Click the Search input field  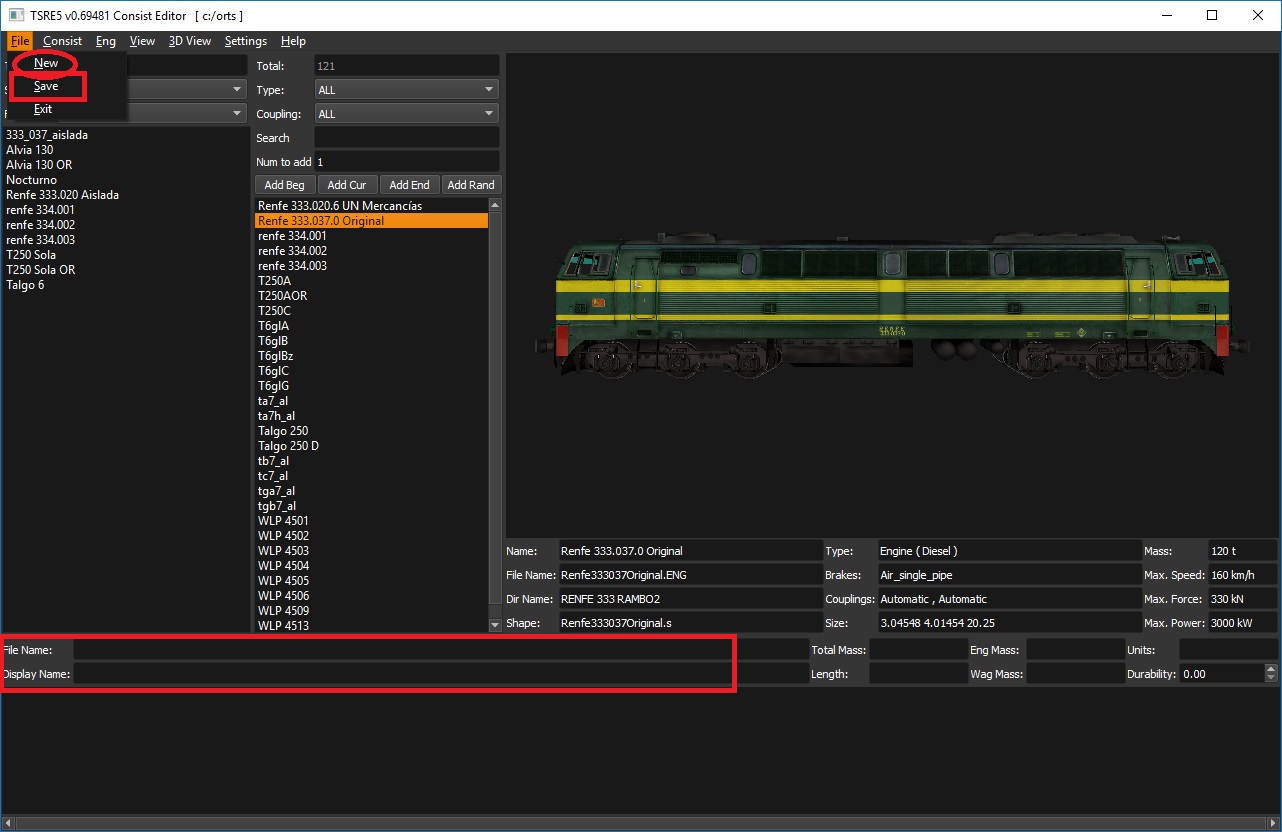coord(406,138)
